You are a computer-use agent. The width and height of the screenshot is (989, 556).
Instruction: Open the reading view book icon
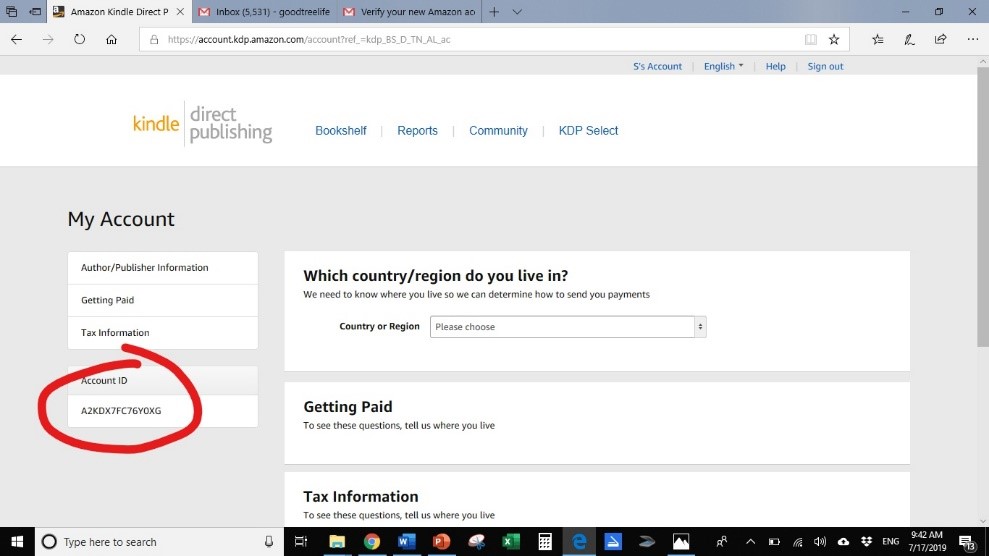click(811, 39)
